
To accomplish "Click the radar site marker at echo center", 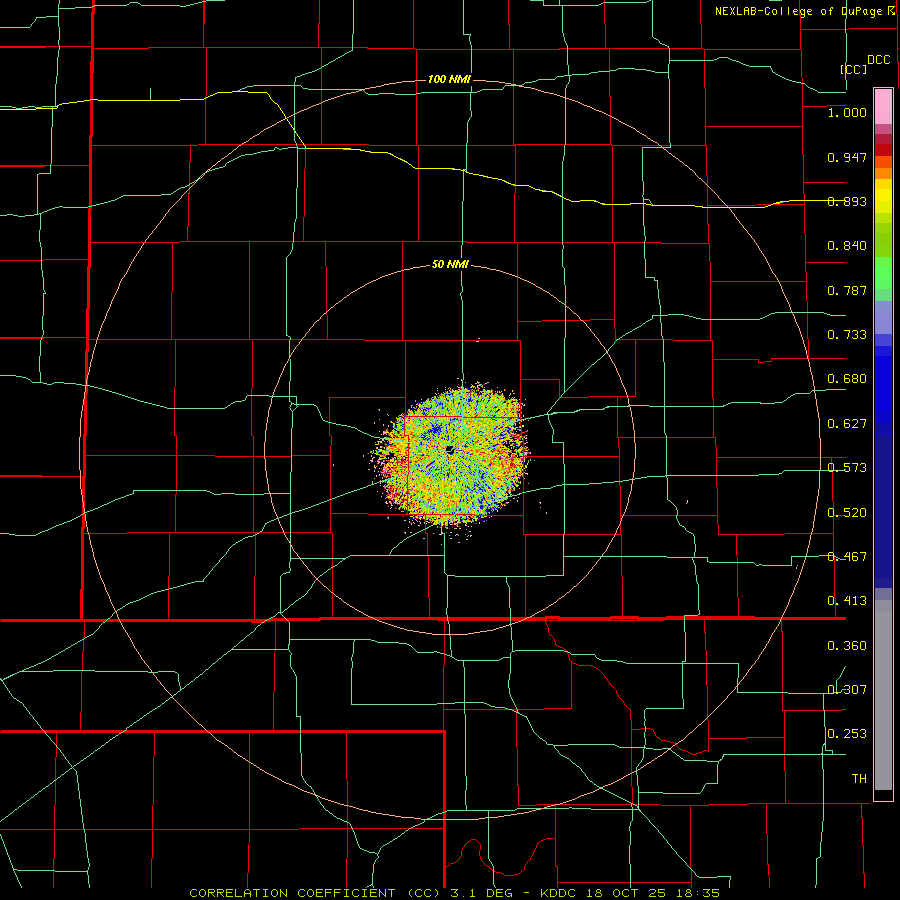I will [451, 449].
